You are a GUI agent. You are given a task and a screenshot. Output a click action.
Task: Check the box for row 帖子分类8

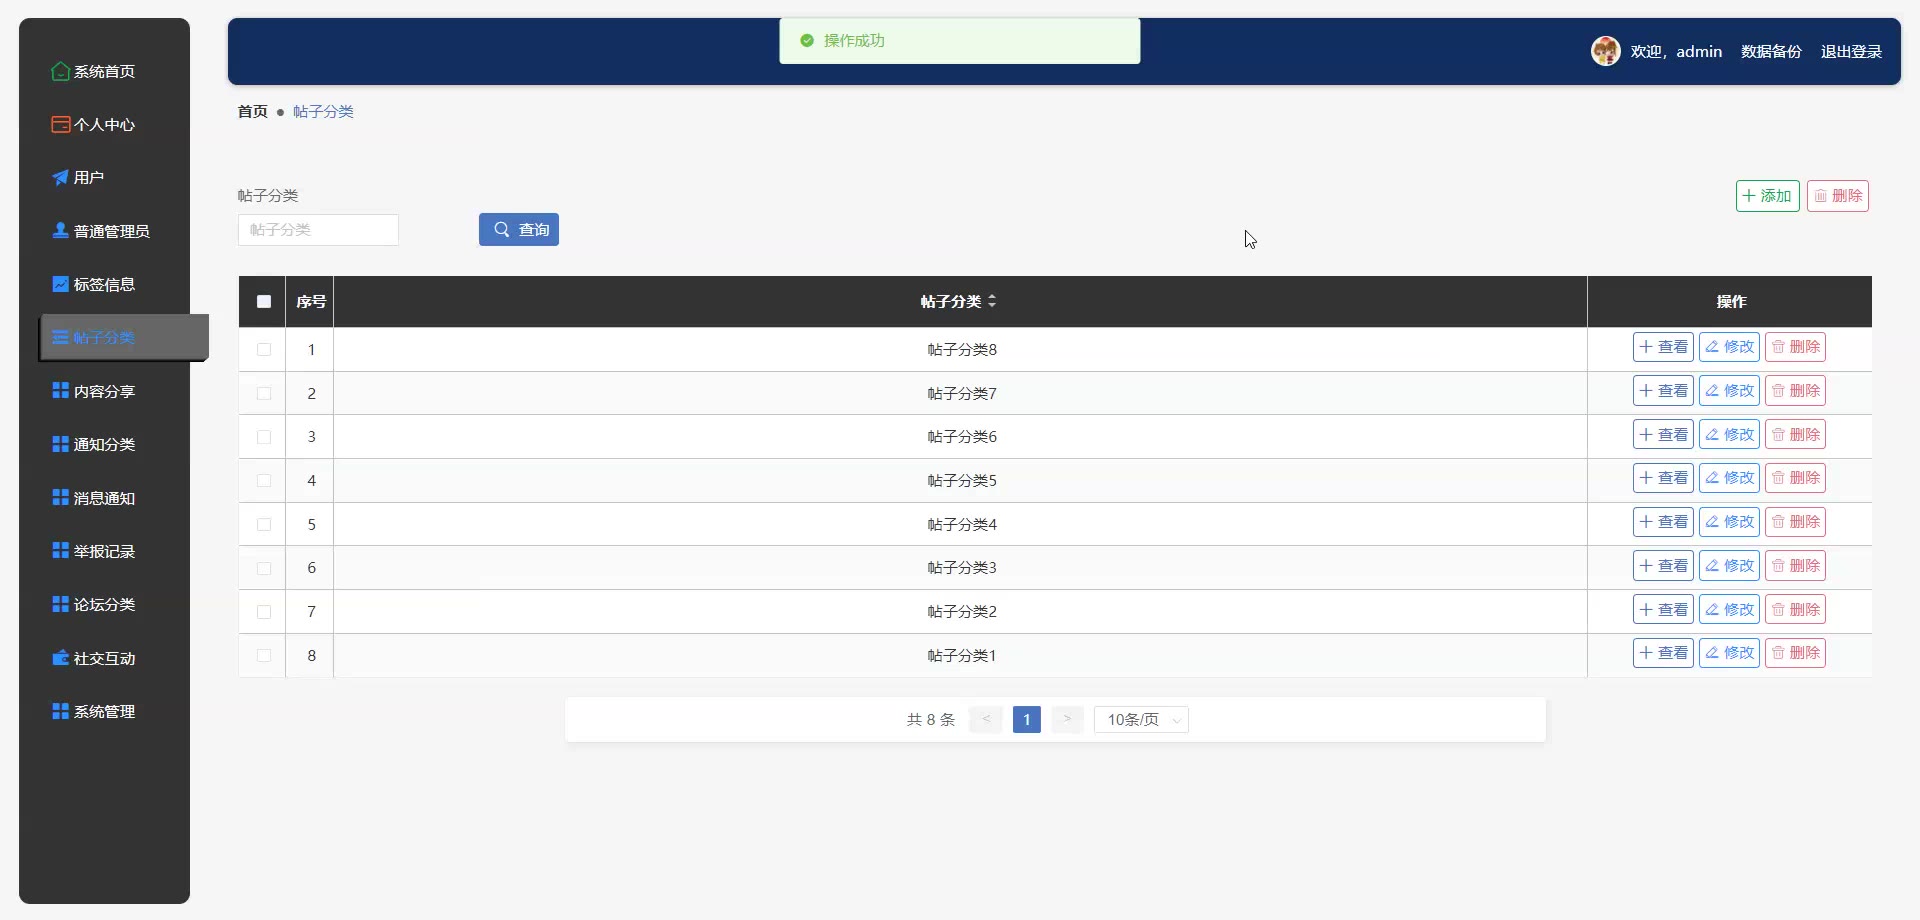pos(264,349)
